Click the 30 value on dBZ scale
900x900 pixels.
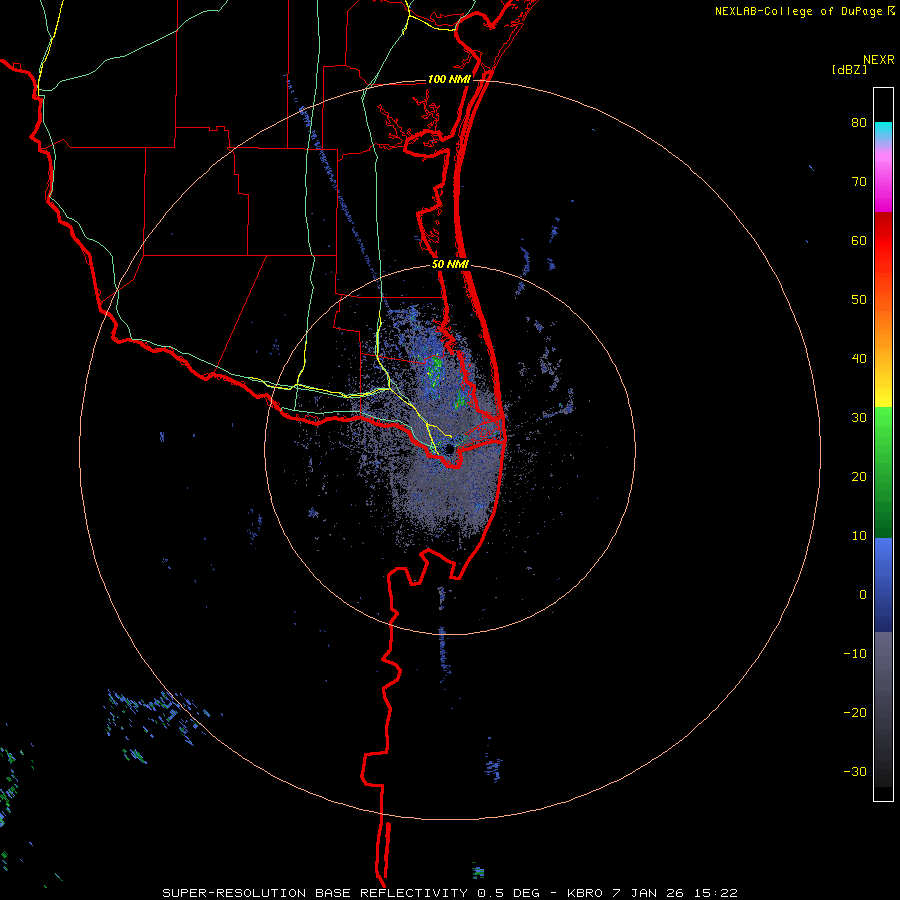click(859, 417)
